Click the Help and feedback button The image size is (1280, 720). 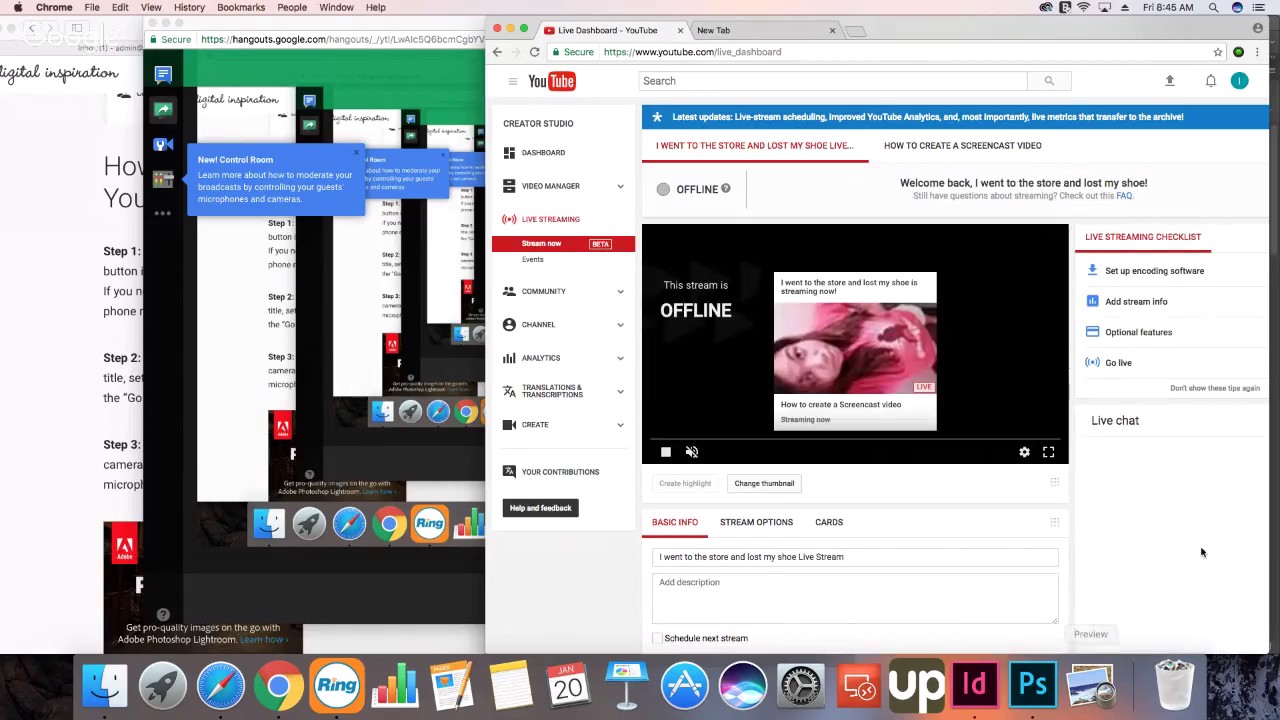coord(540,508)
